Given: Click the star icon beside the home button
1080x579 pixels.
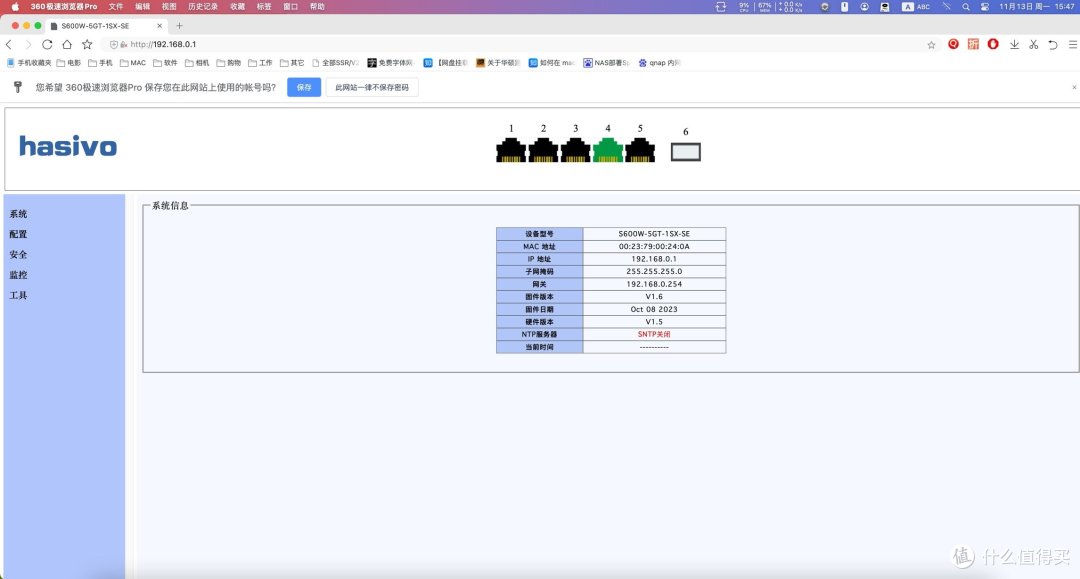Looking at the screenshot, I should click(x=87, y=44).
